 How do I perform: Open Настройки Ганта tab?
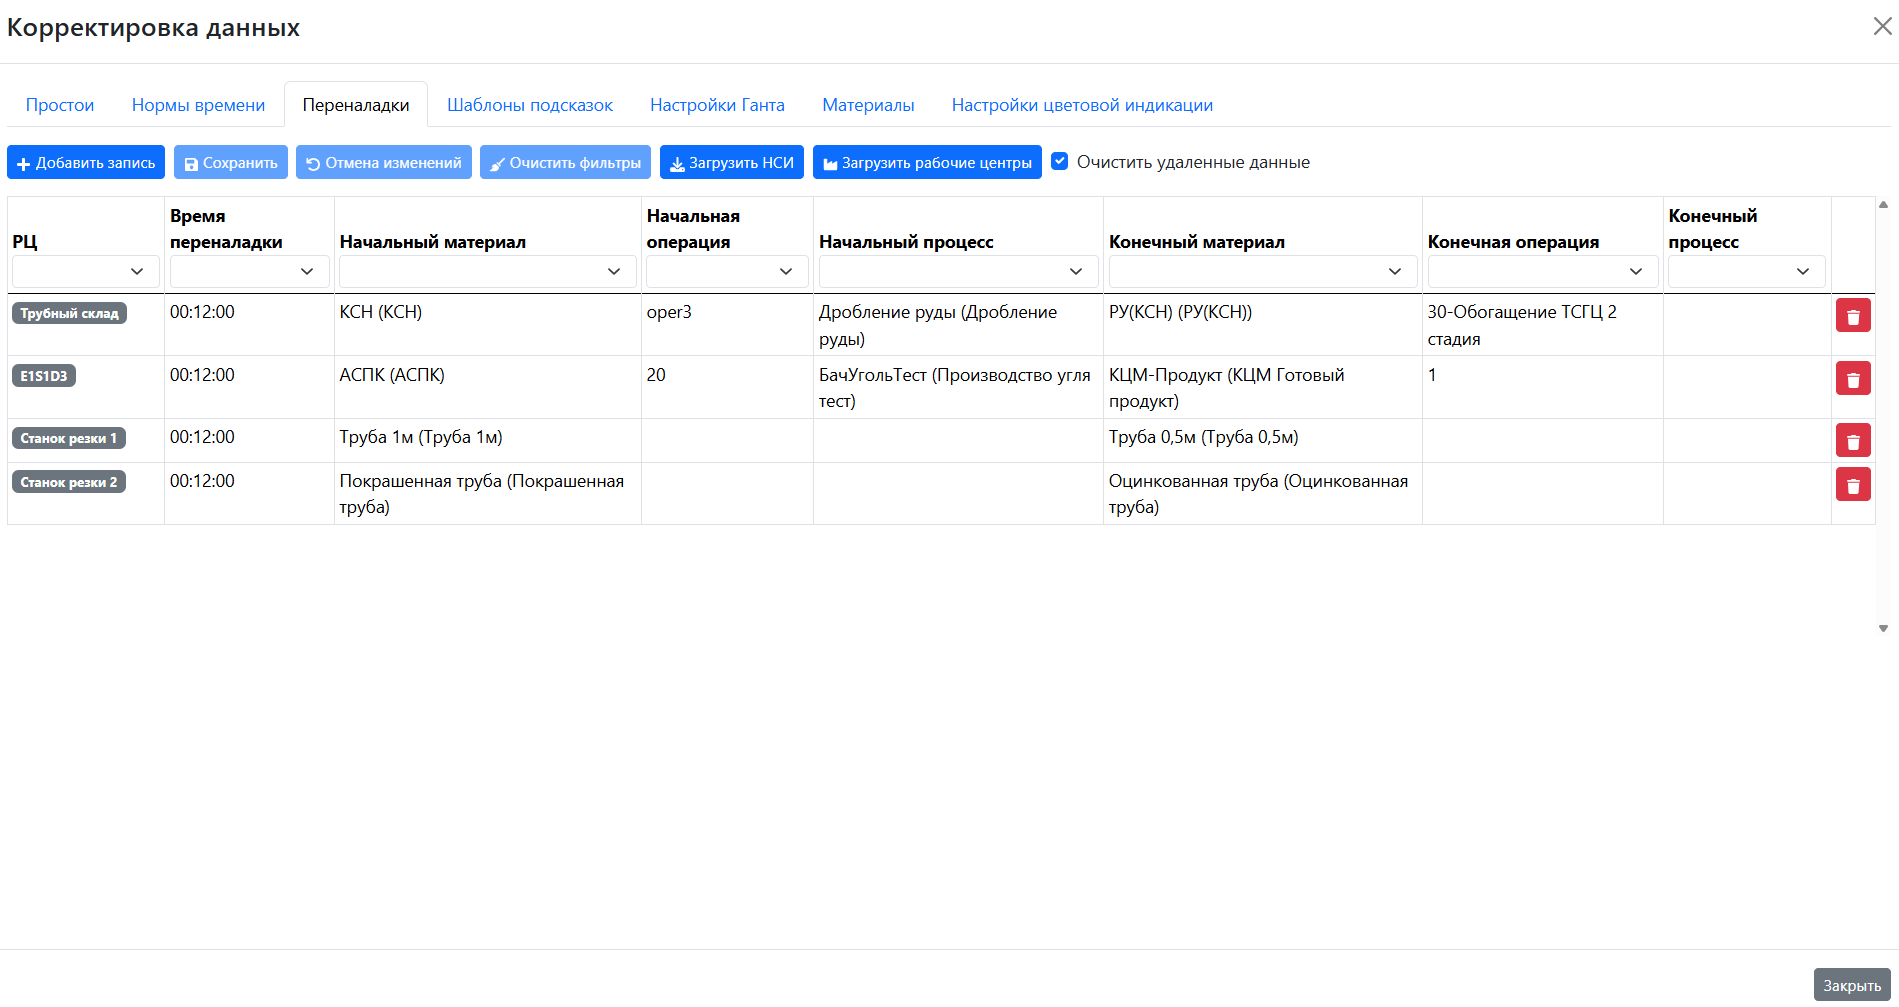coord(717,105)
